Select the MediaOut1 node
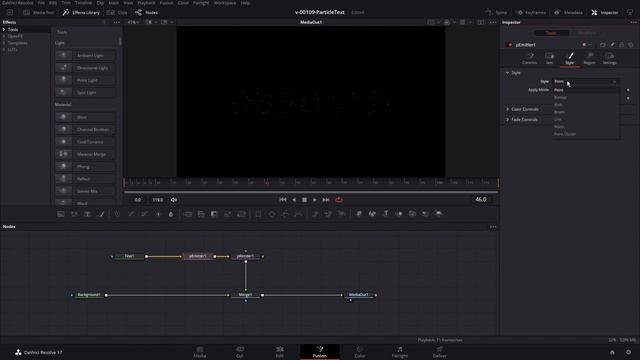The height and width of the screenshot is (360, 640). coord(359,295)
